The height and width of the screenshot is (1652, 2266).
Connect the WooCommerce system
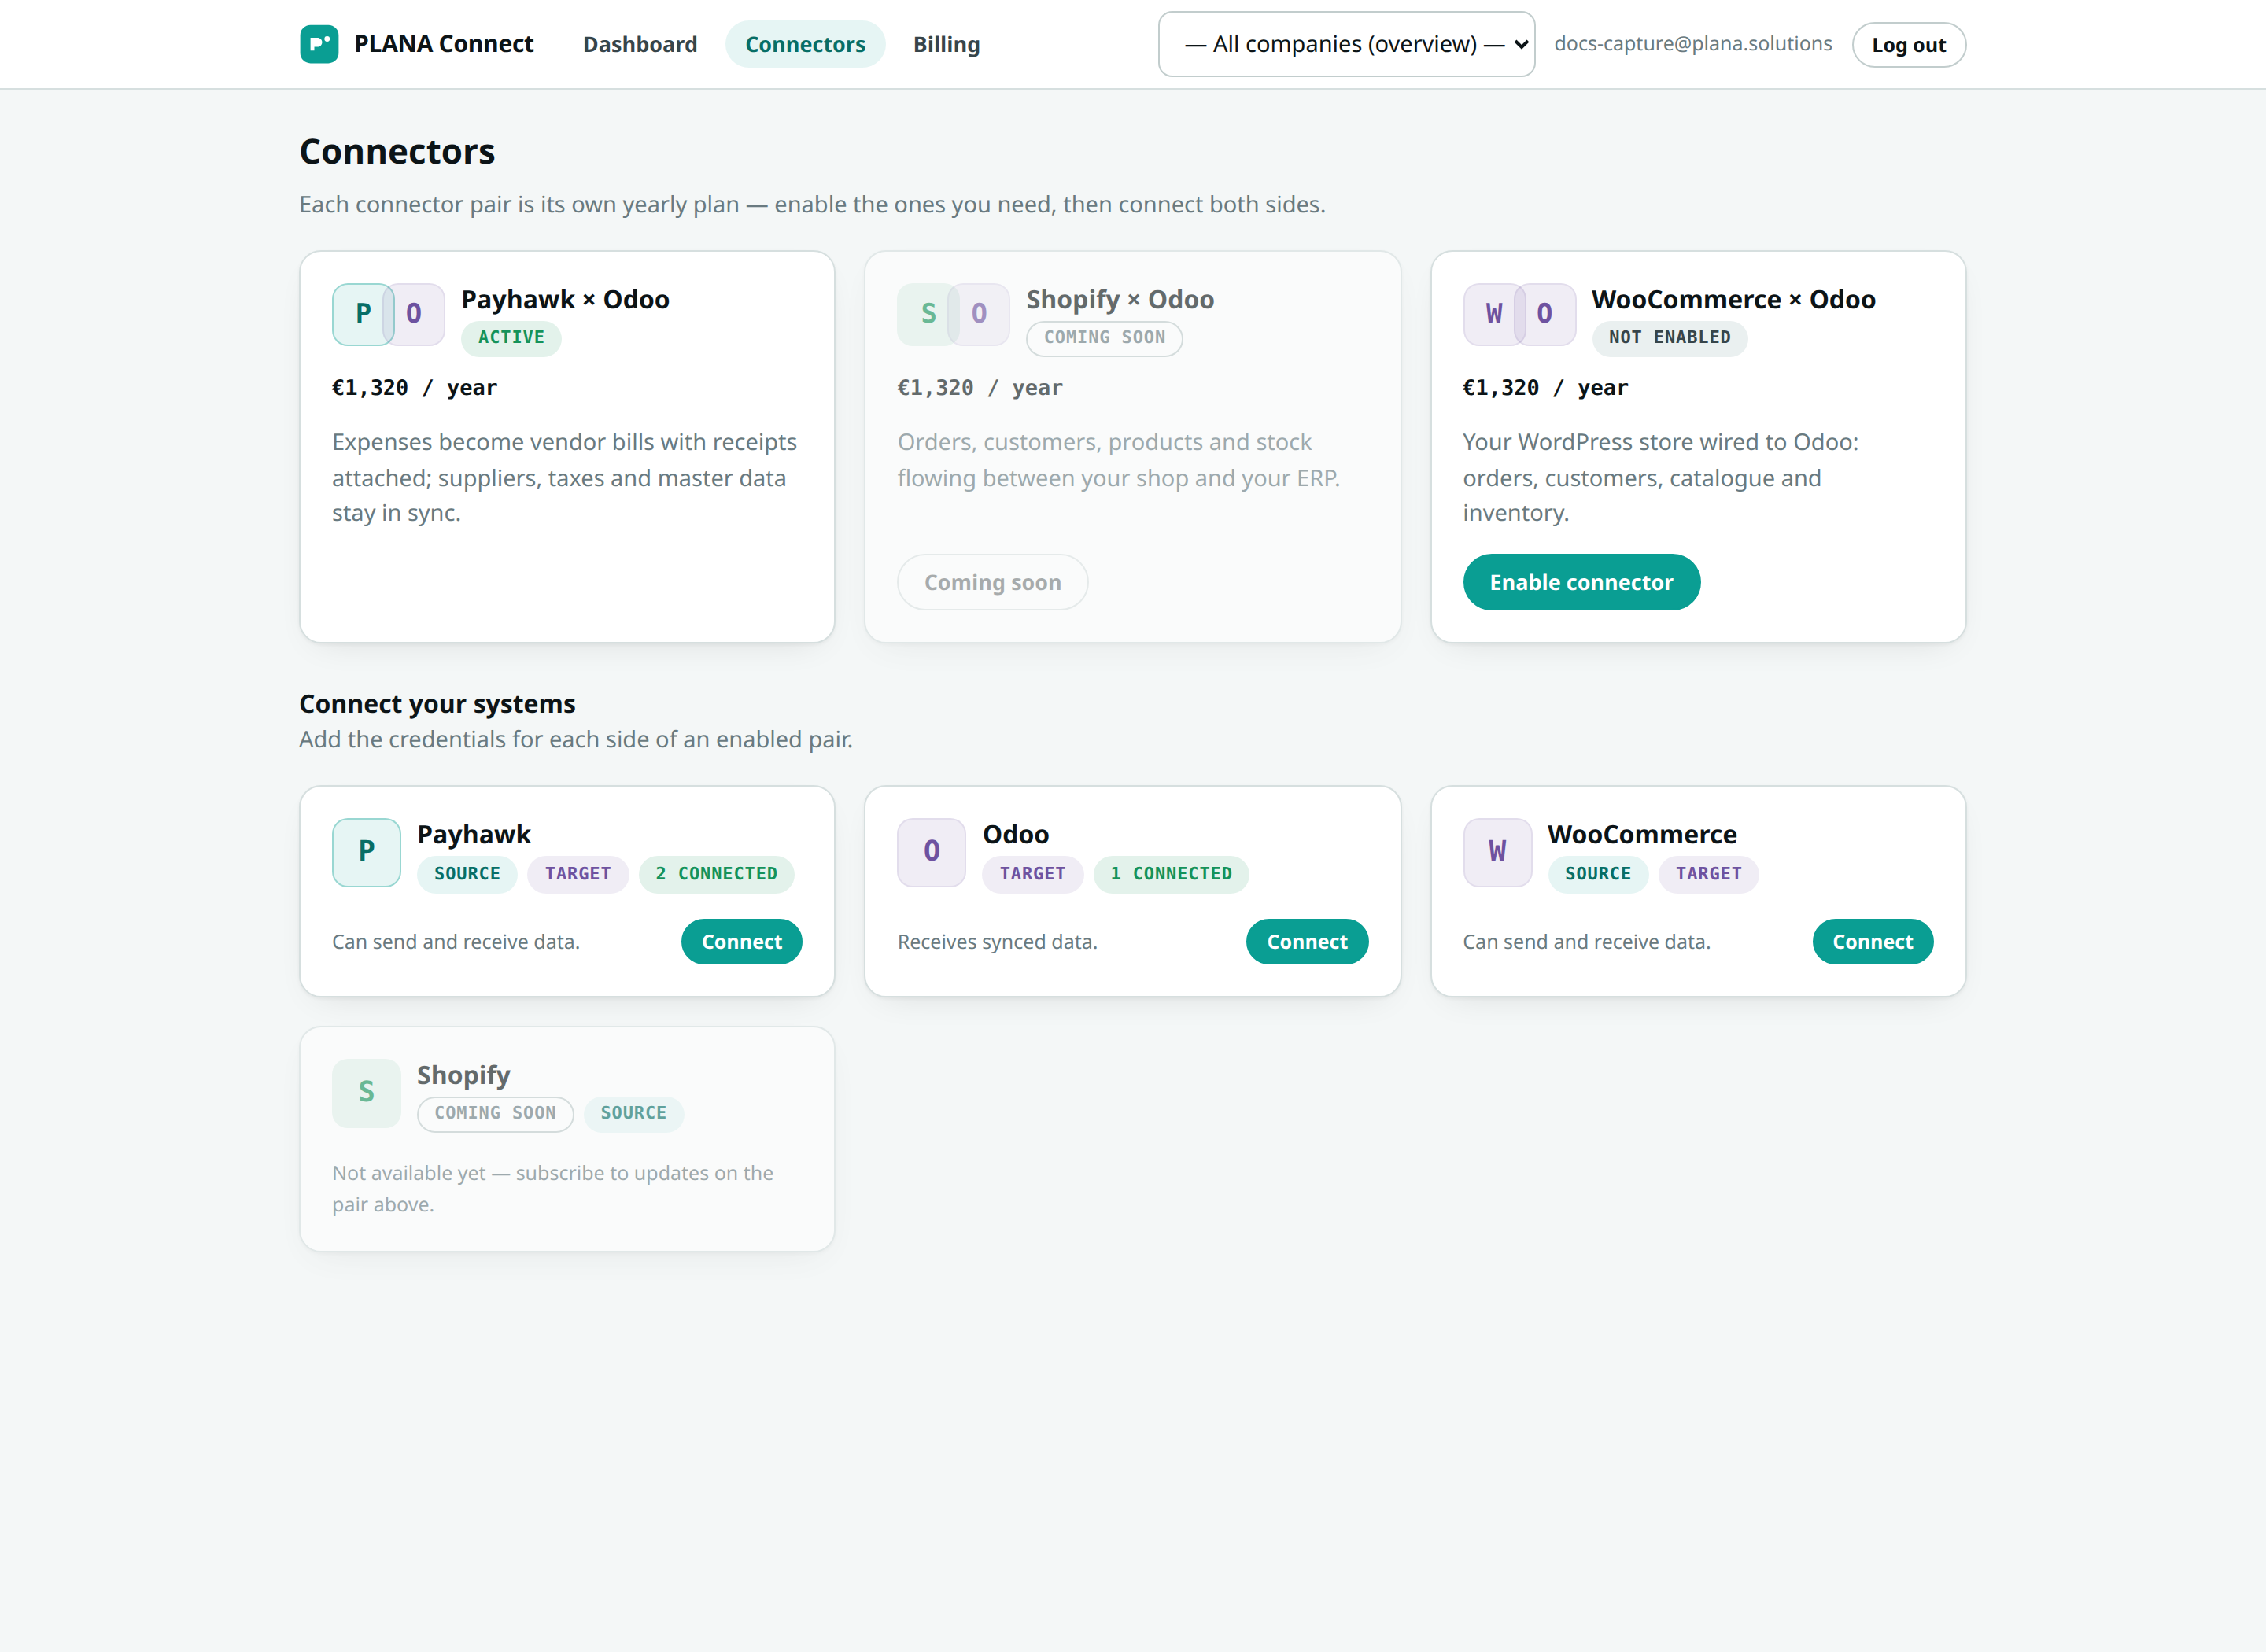pos(1872,941)
